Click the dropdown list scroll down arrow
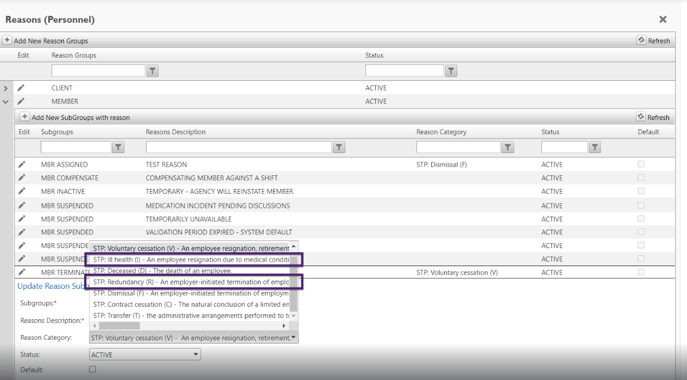The height and width of the screenshot is (380, 687). coord(294,316)
